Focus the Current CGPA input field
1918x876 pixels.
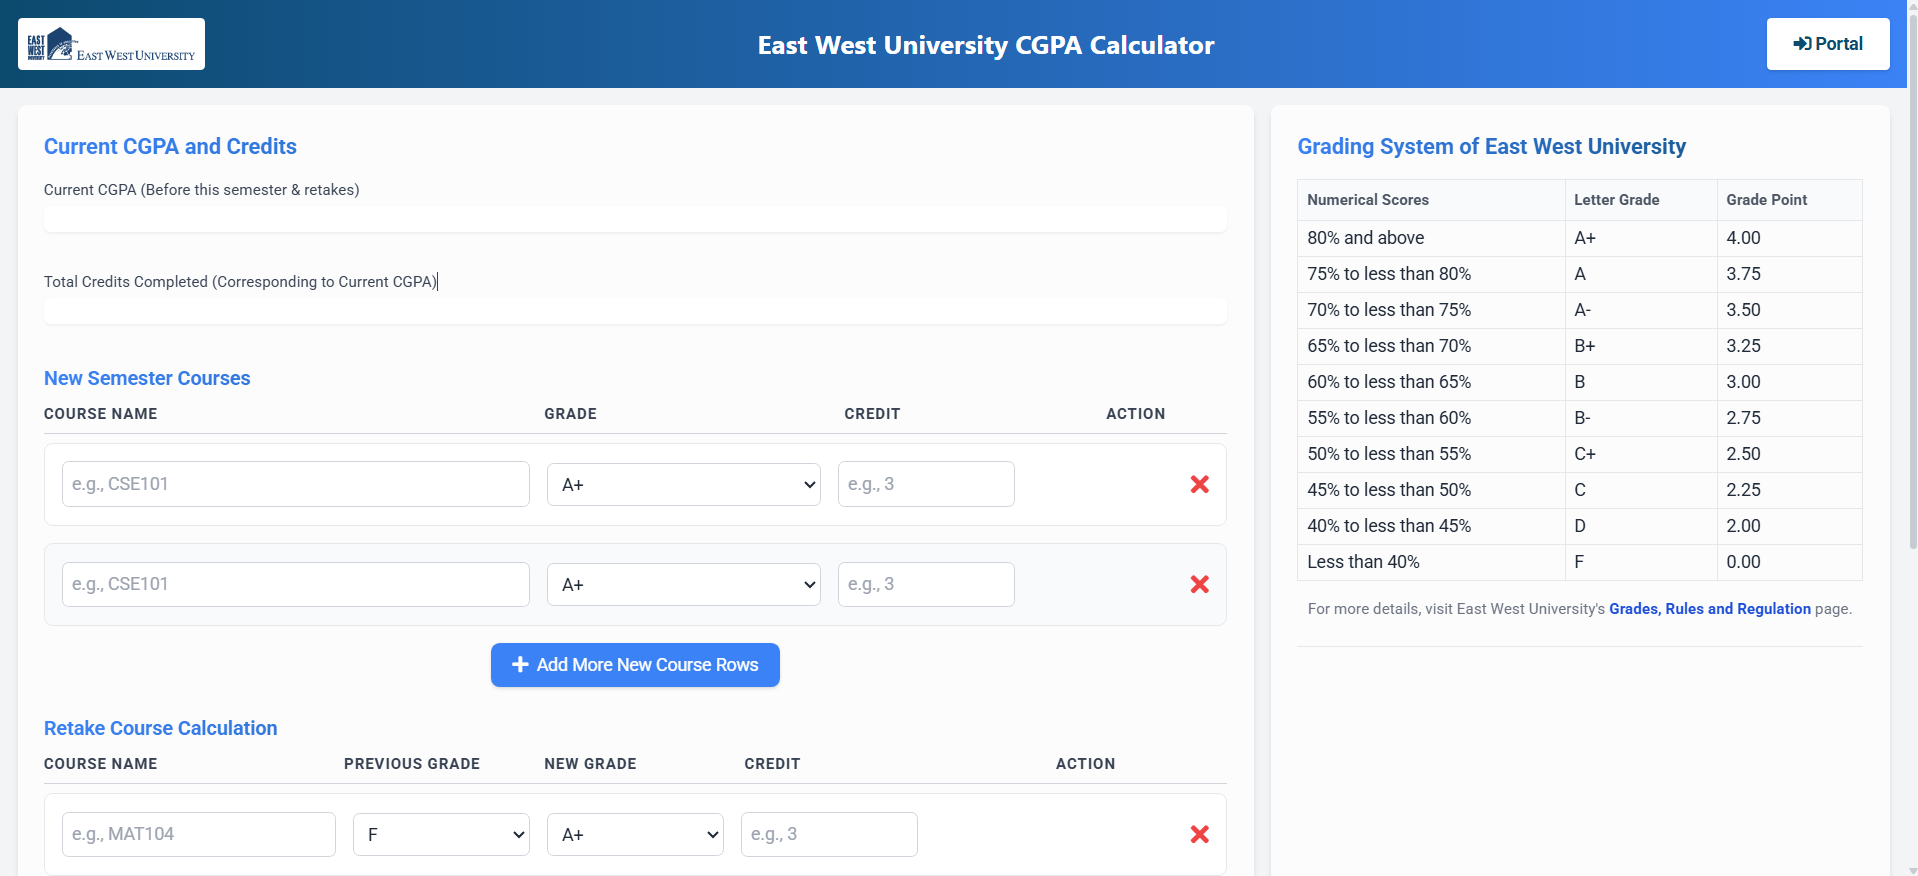point(635,219)
